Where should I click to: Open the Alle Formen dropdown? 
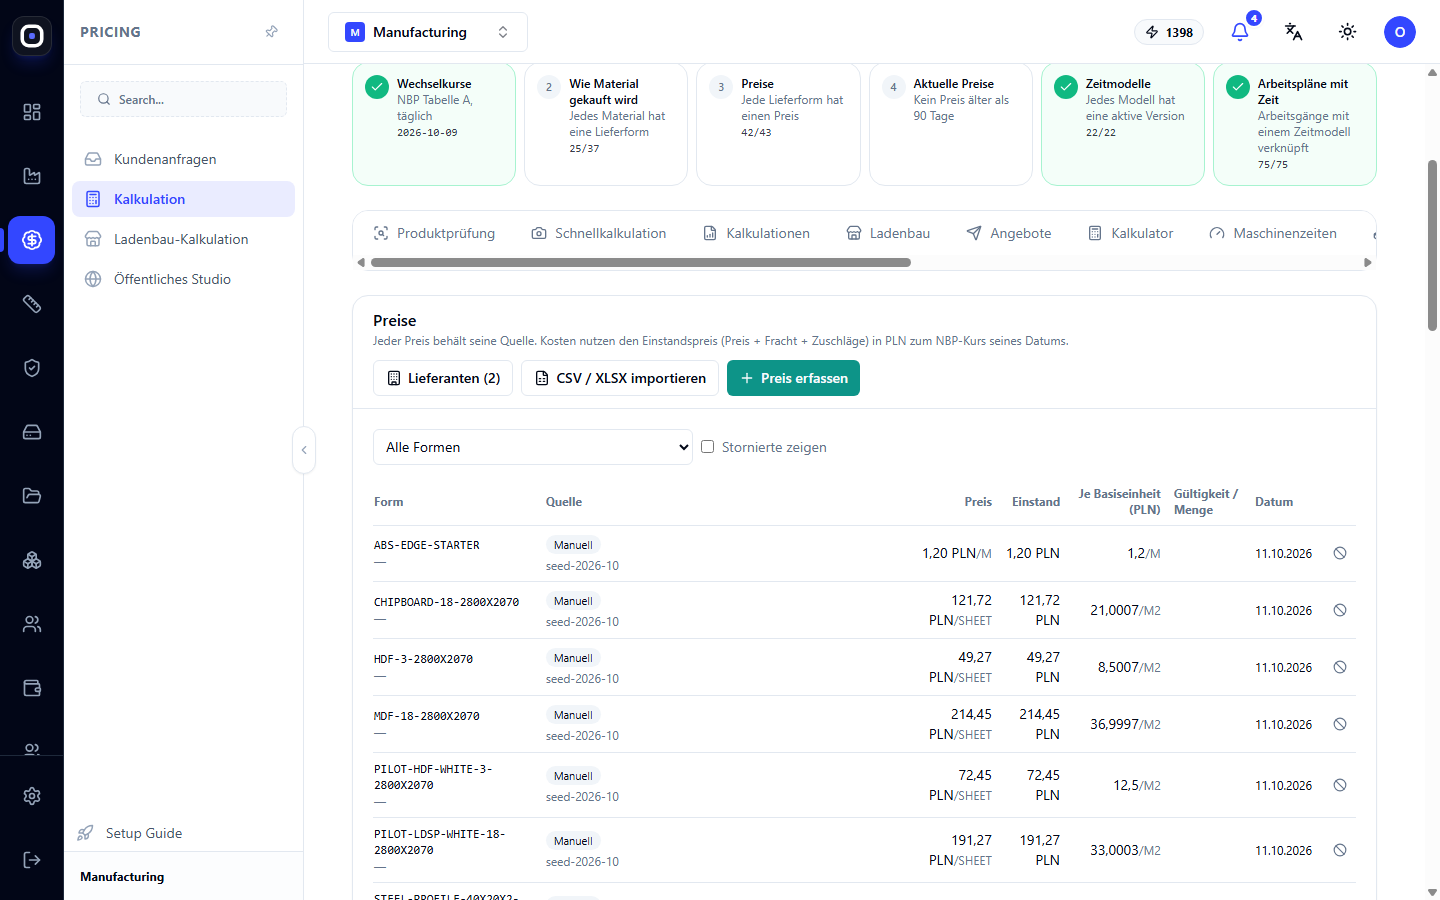point(533,447)
